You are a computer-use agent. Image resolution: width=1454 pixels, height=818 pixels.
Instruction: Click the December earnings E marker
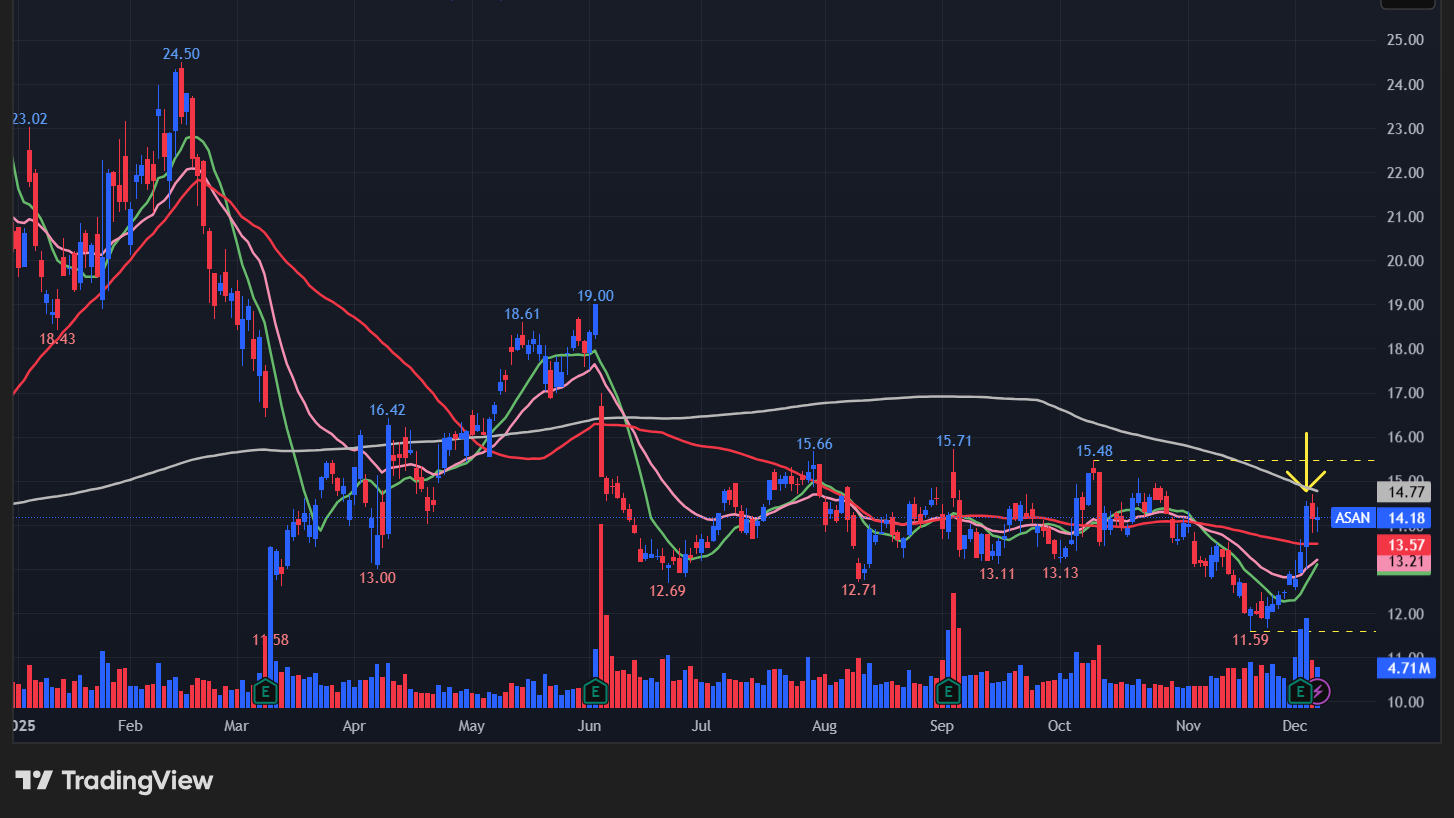(x=1301, y=691)
